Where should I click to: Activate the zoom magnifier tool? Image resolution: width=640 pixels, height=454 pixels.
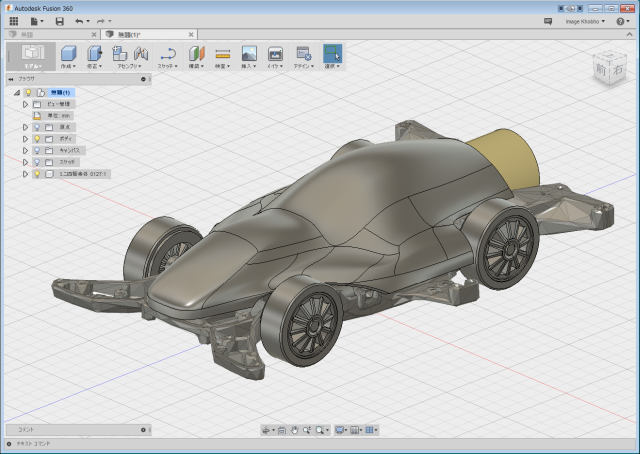(x=307, y=430)
